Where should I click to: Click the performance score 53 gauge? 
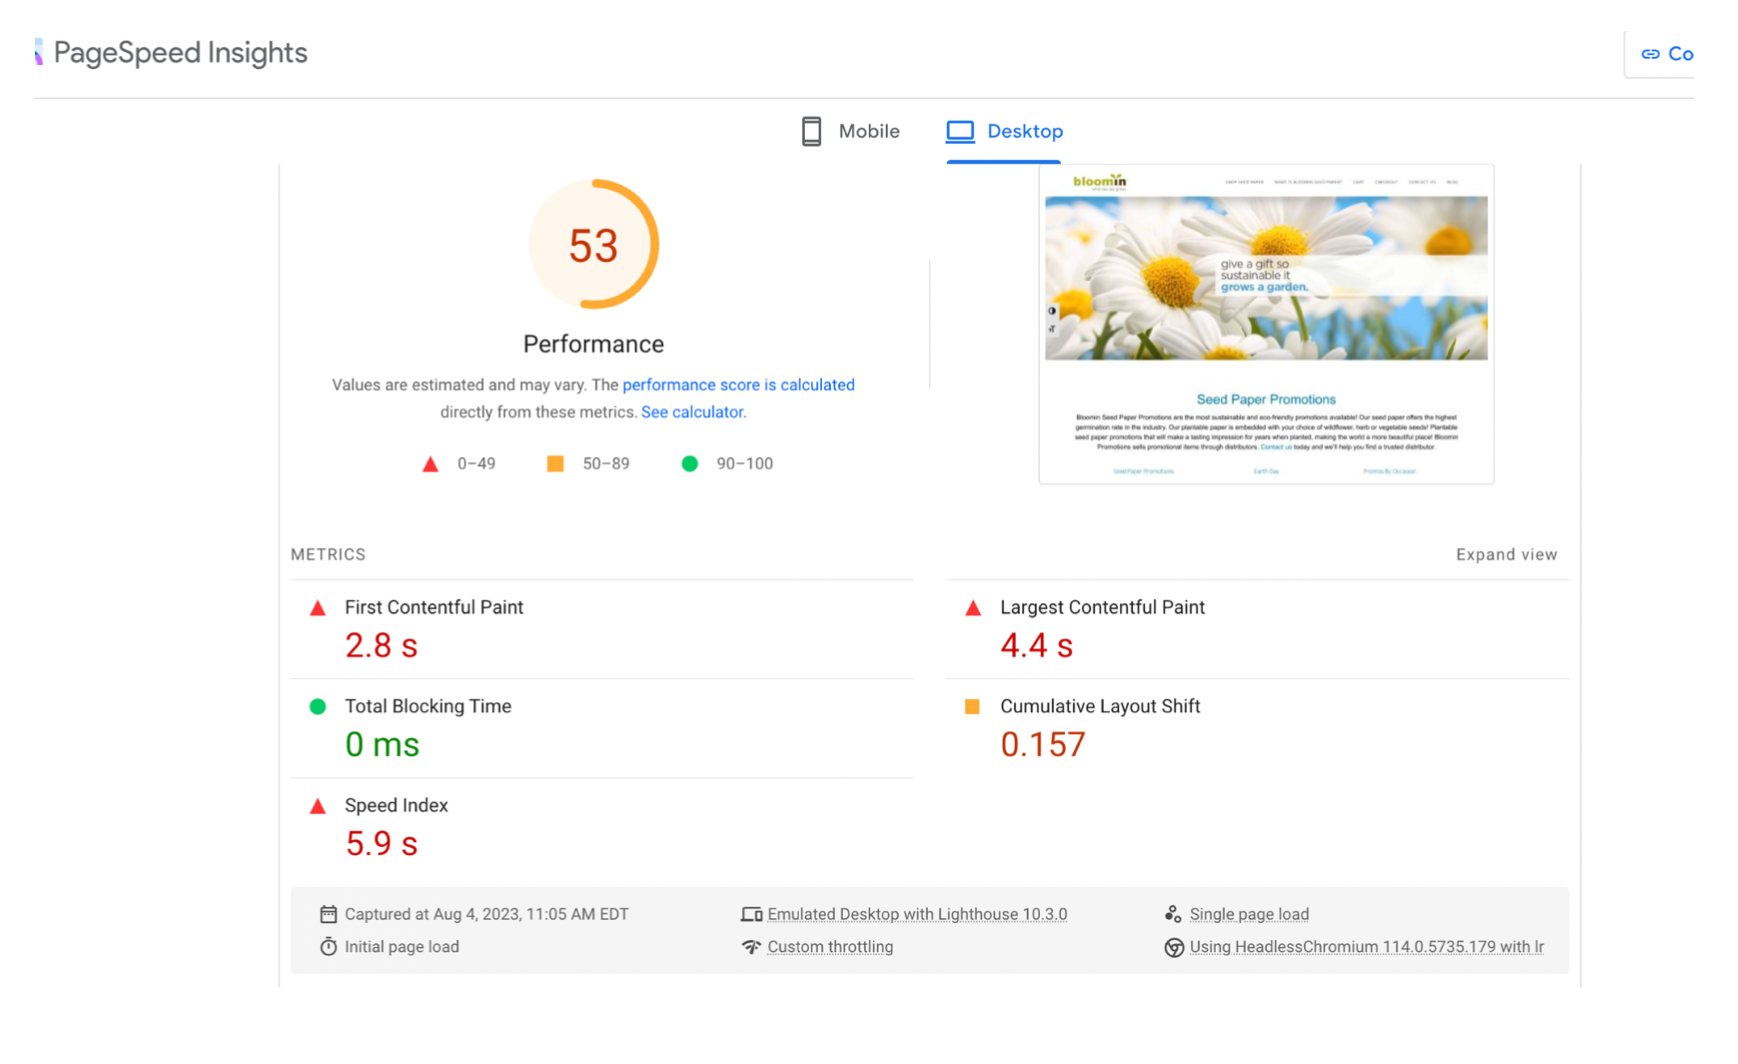tap(593, 244)
